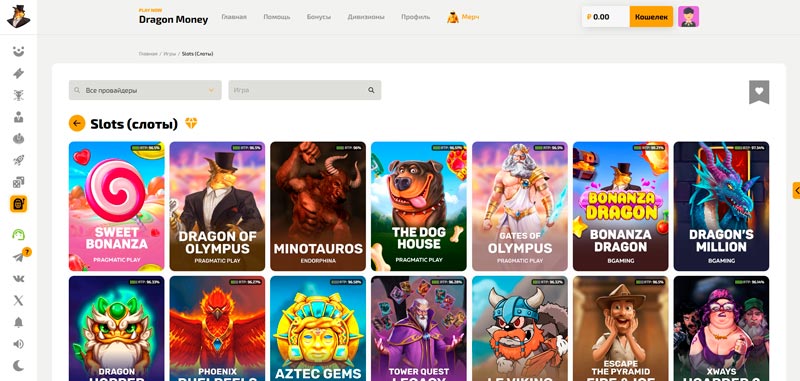Viewport: 800px width, 381px height.
Task: Click the RTP badge on Minotauros card
Action: click(x=347, y=148)
